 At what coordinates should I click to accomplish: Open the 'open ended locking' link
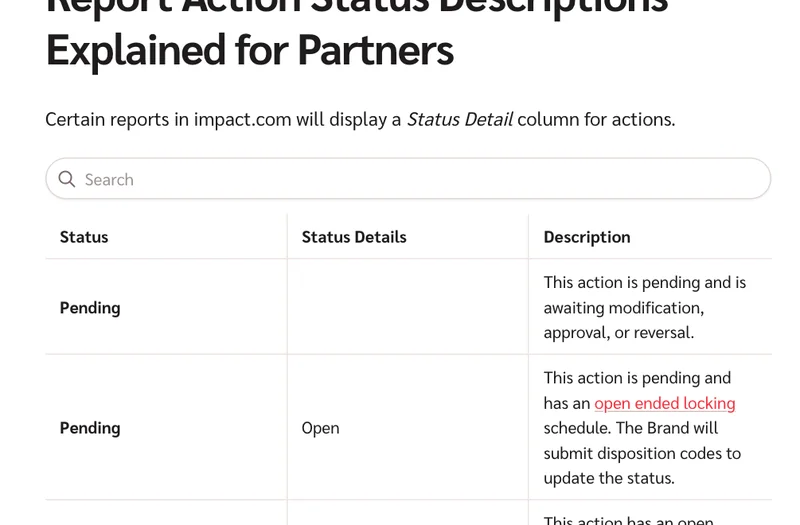664,403
